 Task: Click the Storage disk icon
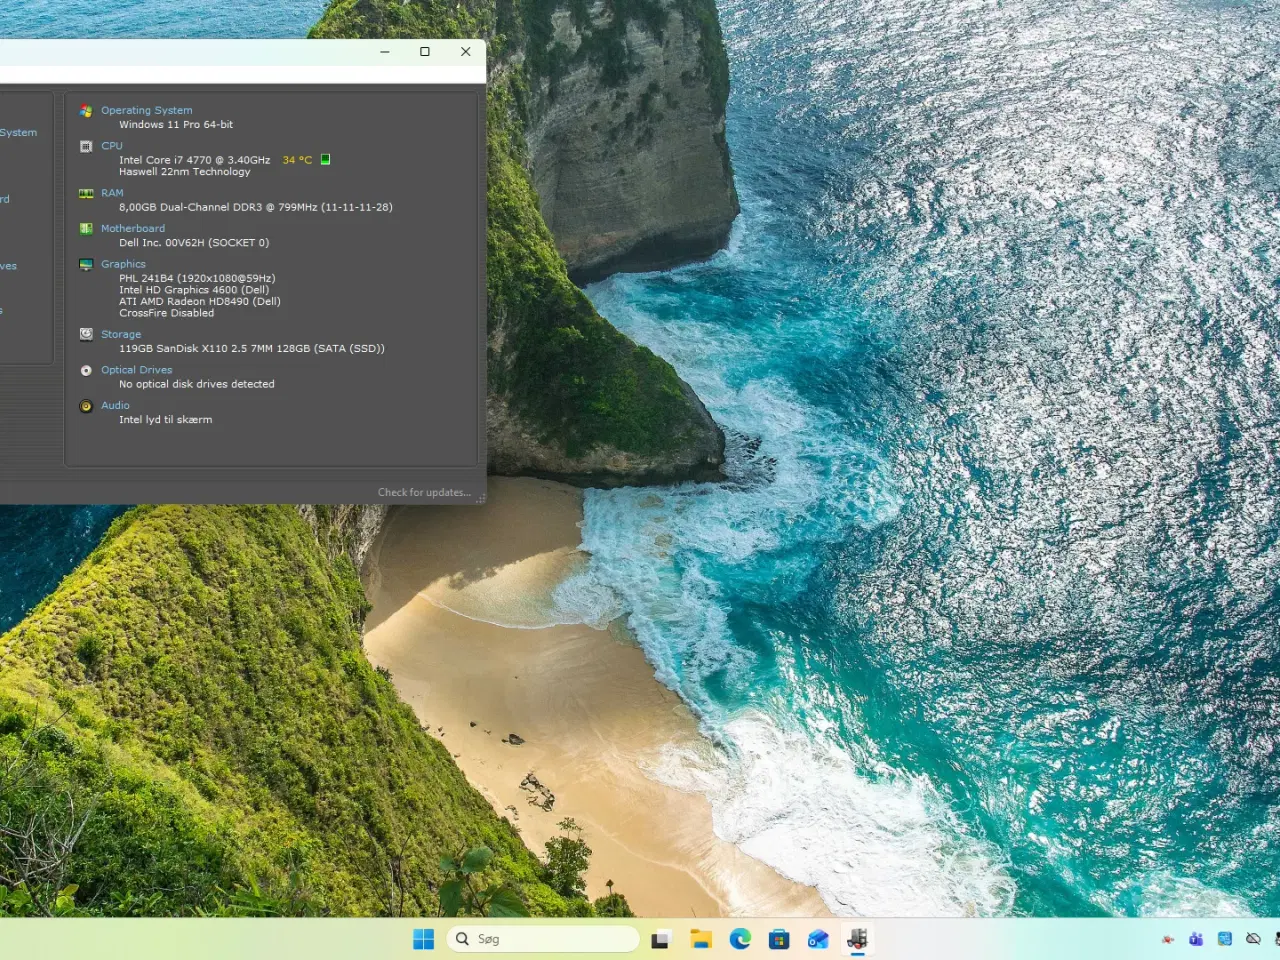click(x=86, y=334)
